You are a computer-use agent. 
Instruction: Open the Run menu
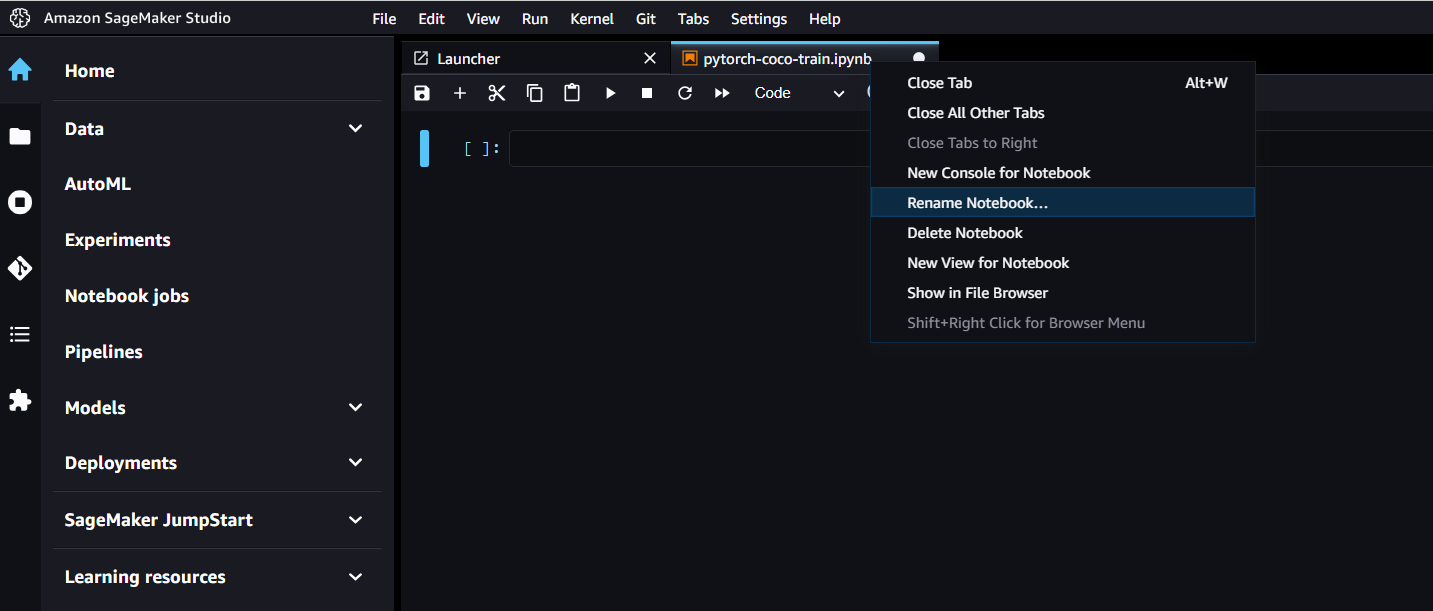pos(535,19)
